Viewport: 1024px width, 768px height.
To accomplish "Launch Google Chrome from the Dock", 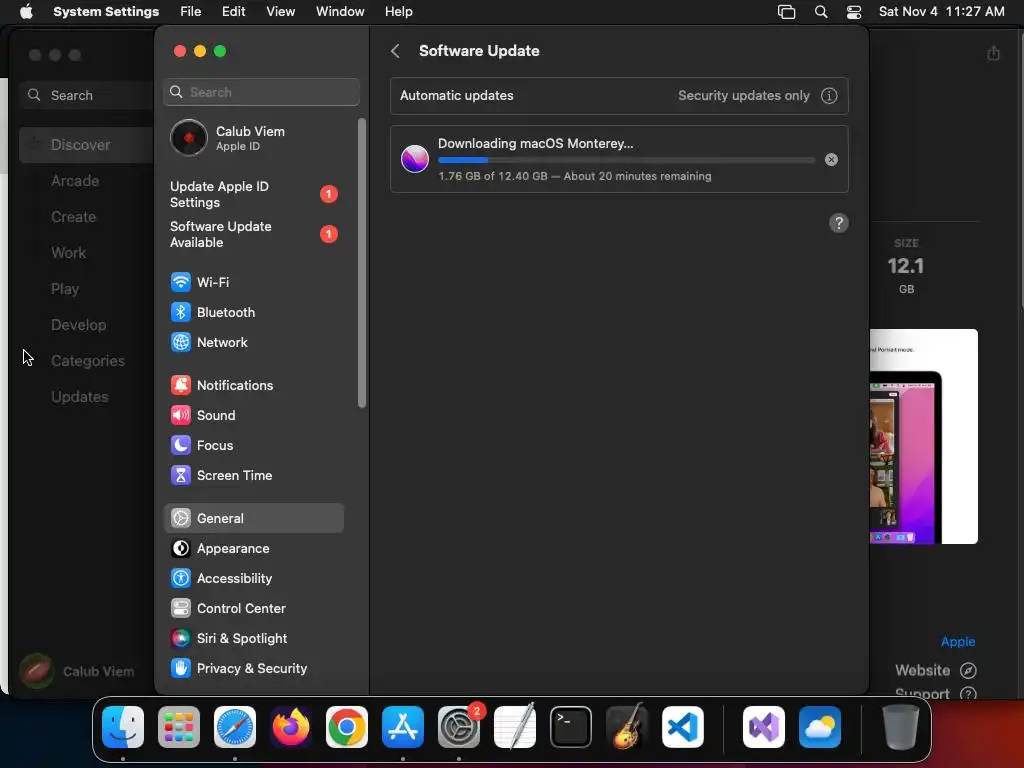I will coord(347,727).
